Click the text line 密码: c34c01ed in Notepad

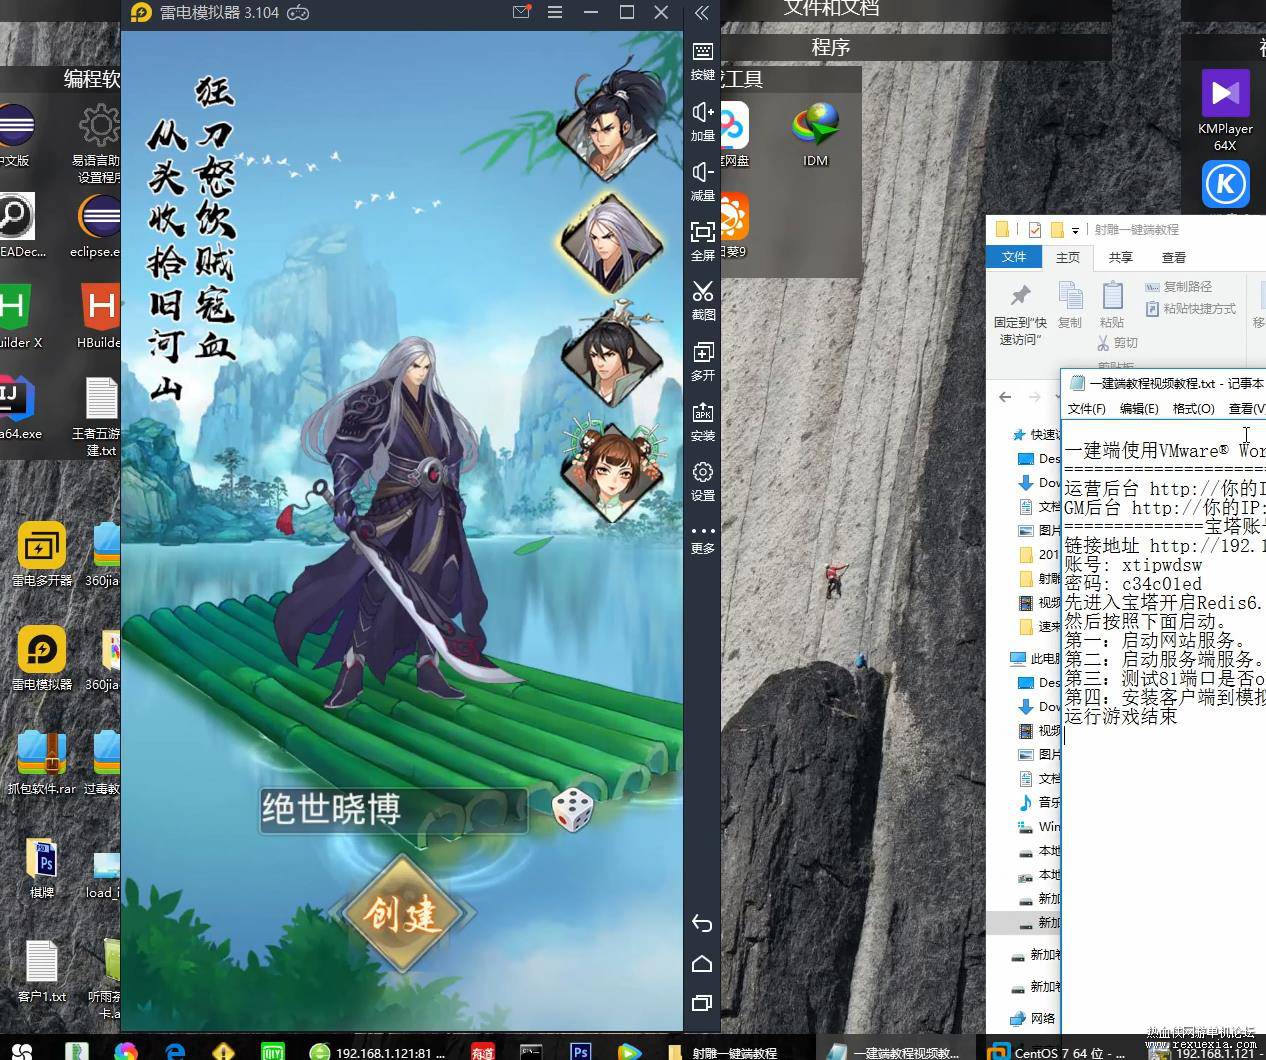(1133, 584)
